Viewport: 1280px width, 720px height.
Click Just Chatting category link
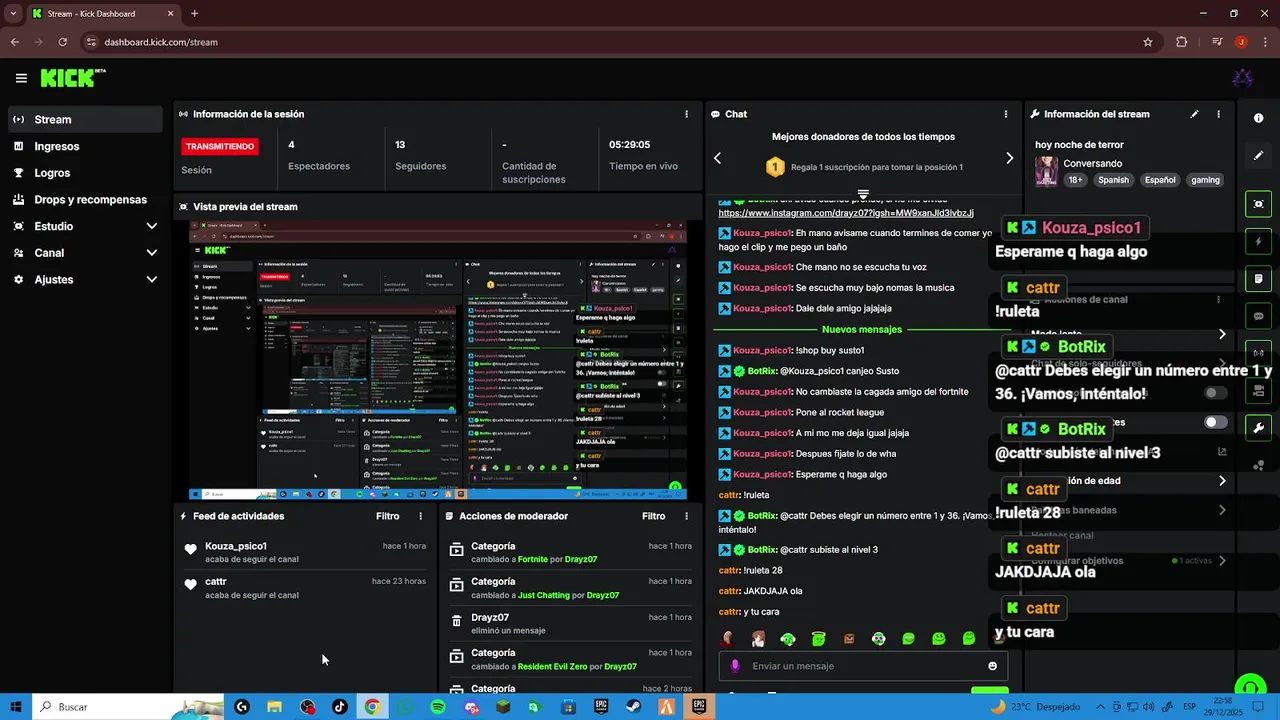[546, 595]
